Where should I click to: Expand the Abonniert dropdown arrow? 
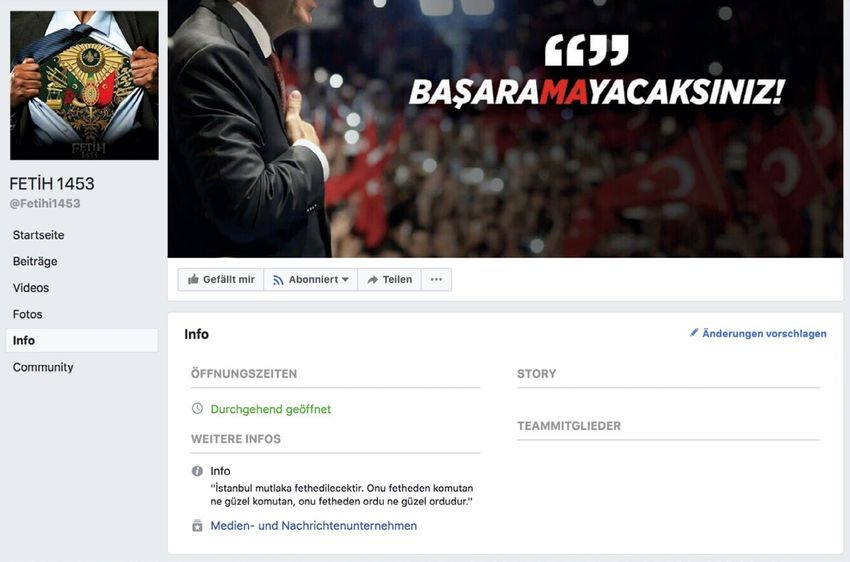coord(345,280)
